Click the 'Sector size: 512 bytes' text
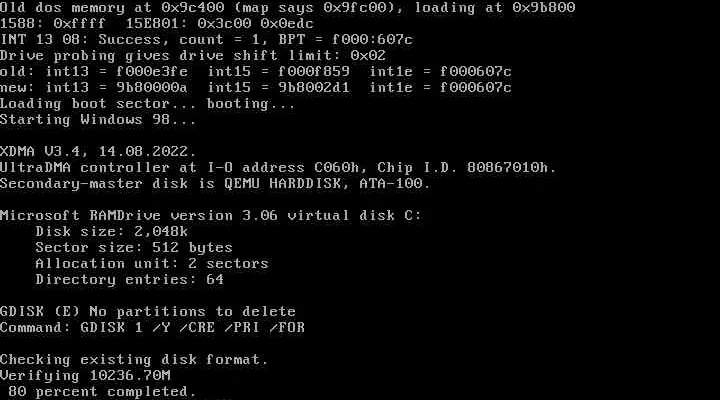Screen dimensions: 720x400 point(134,248)
